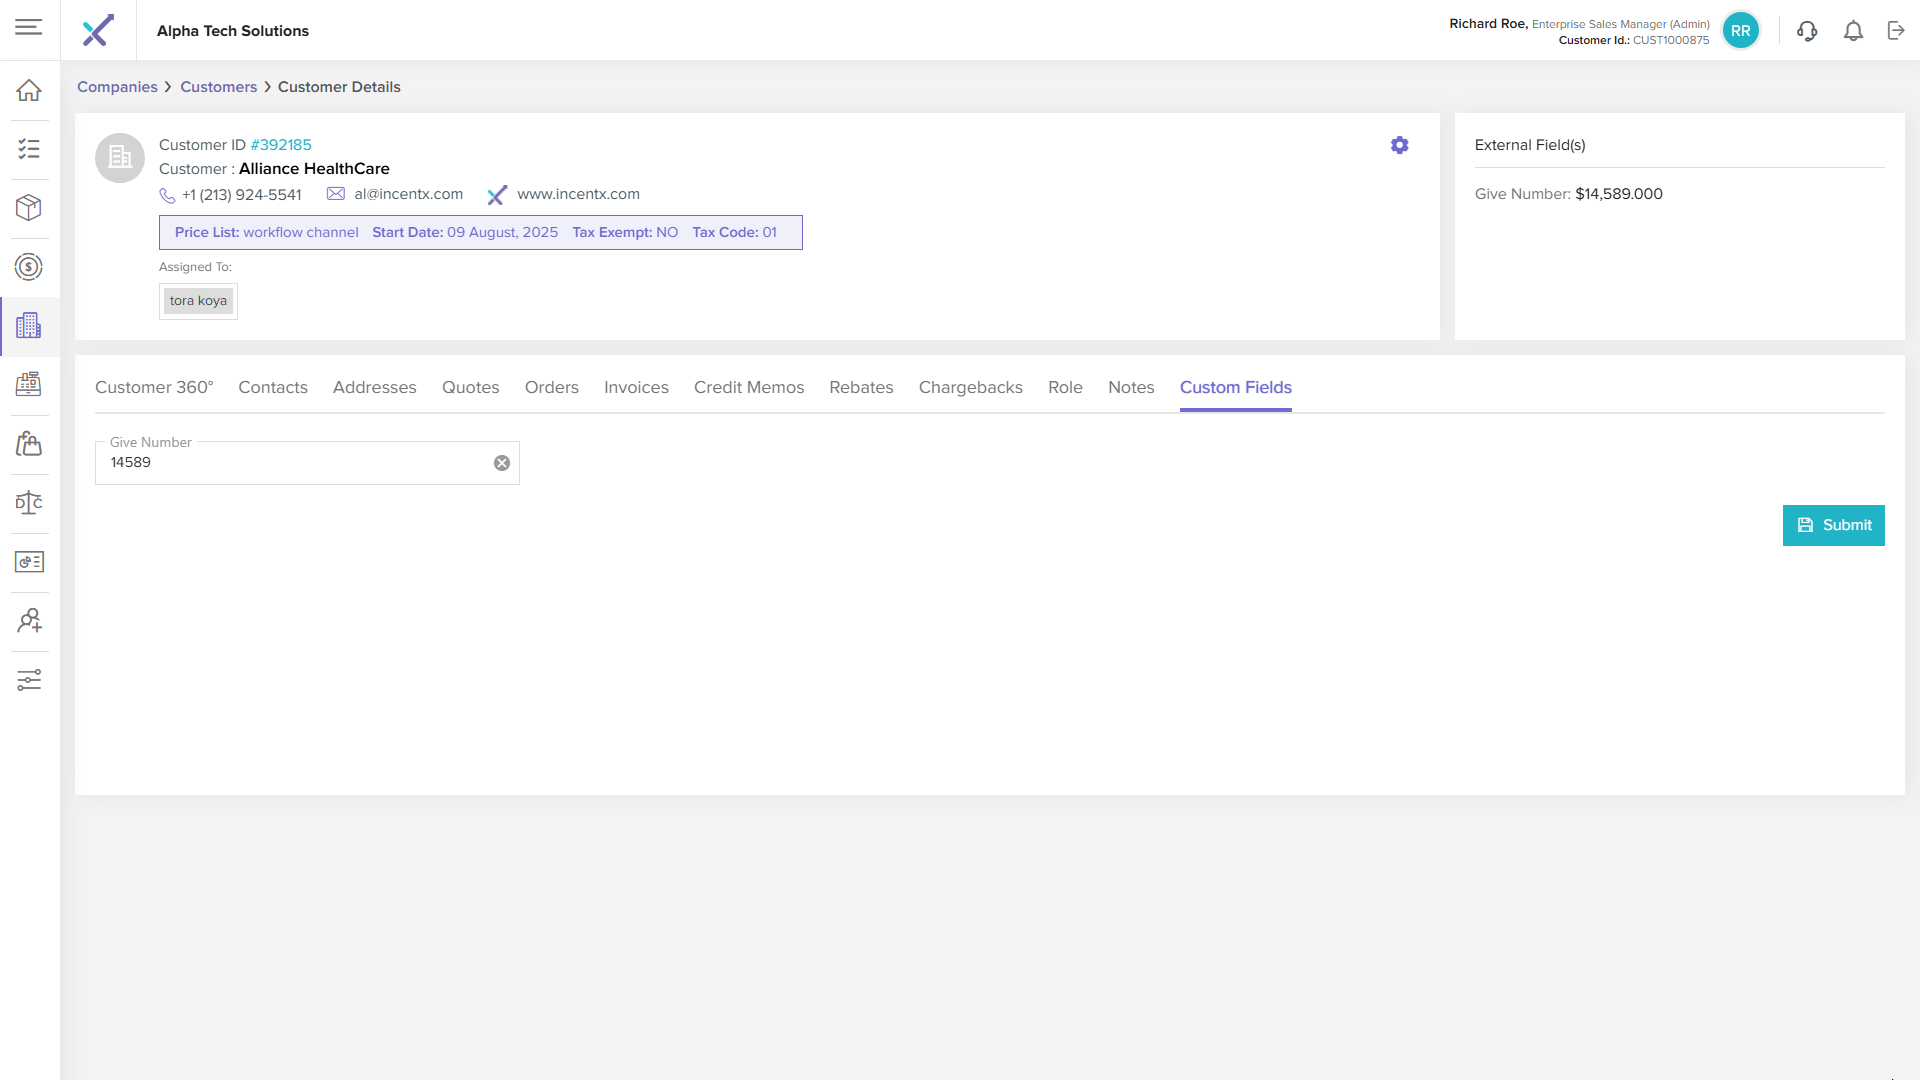Open the notifications bell
1920x1080 pixels.
click(x=1853, y=31)
